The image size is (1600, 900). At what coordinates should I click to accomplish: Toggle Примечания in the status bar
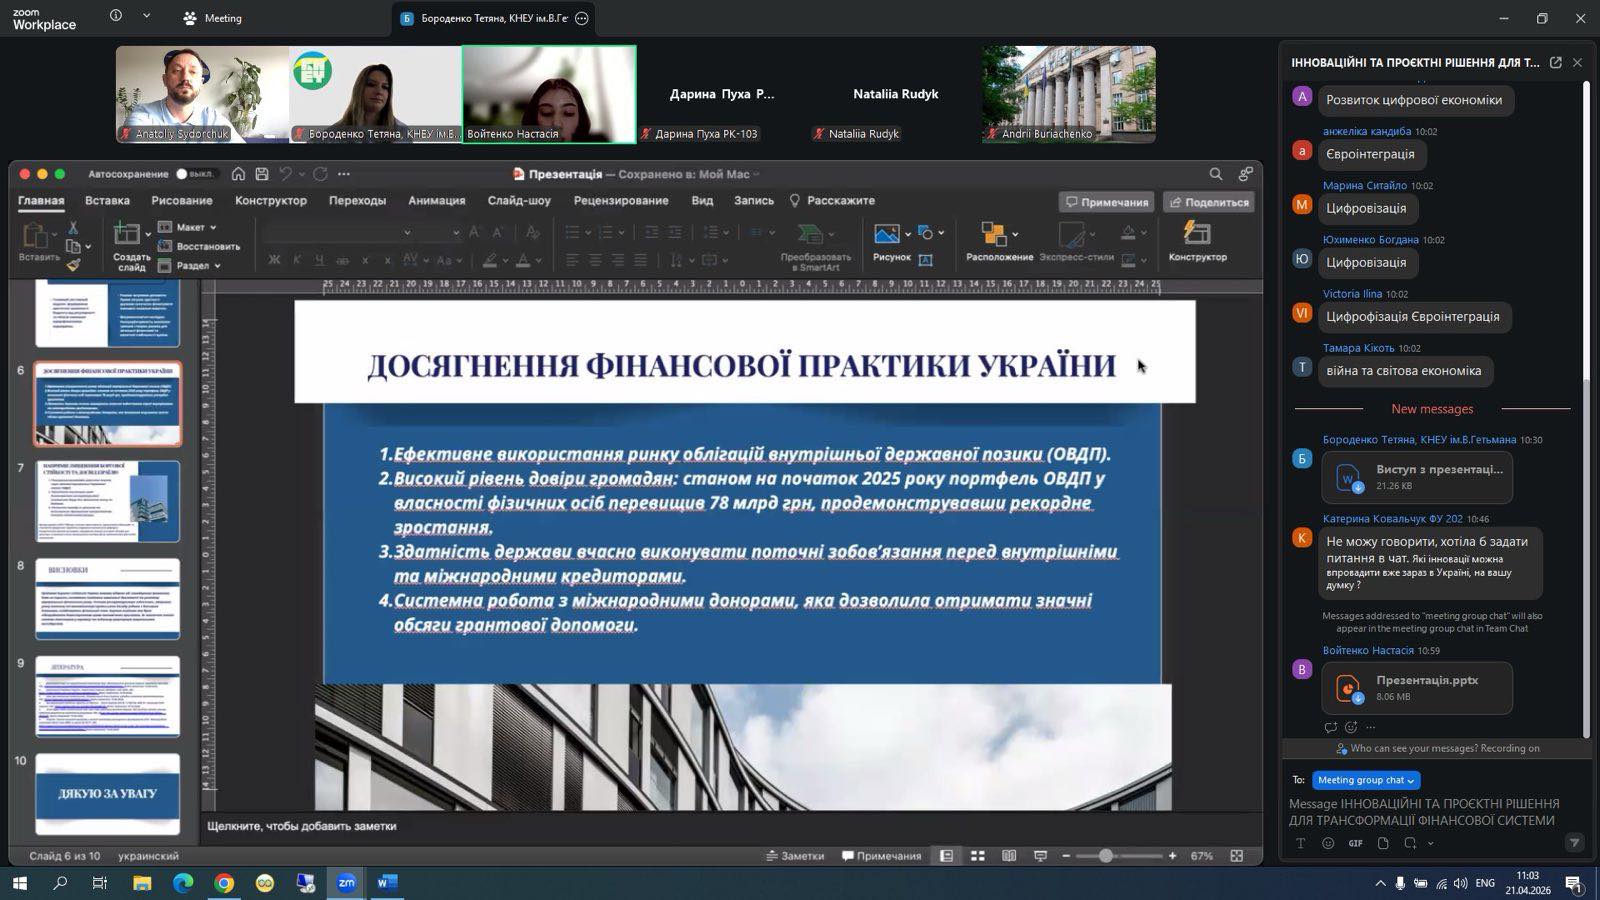[881, 856]
